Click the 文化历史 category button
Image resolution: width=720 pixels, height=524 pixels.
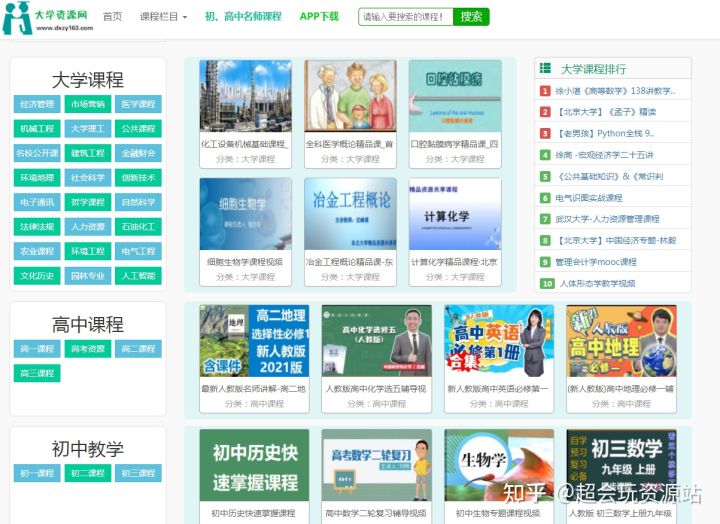coord(37,276)
